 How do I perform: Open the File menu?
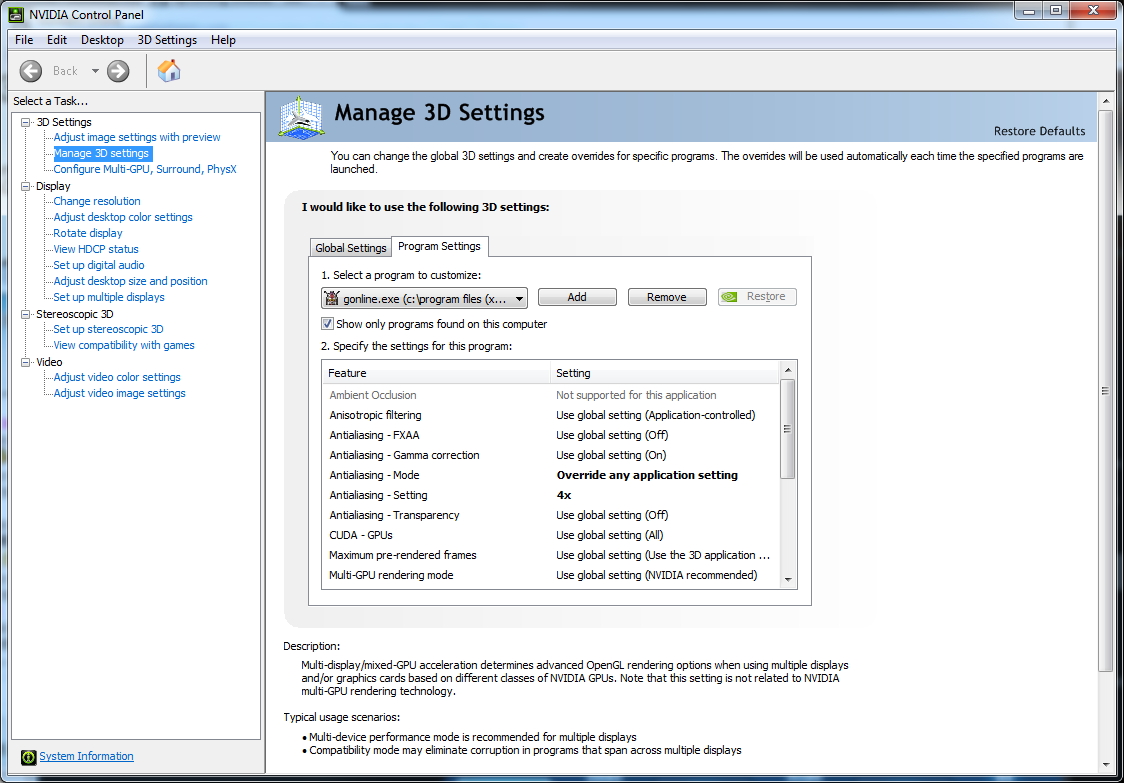(24, 40)
